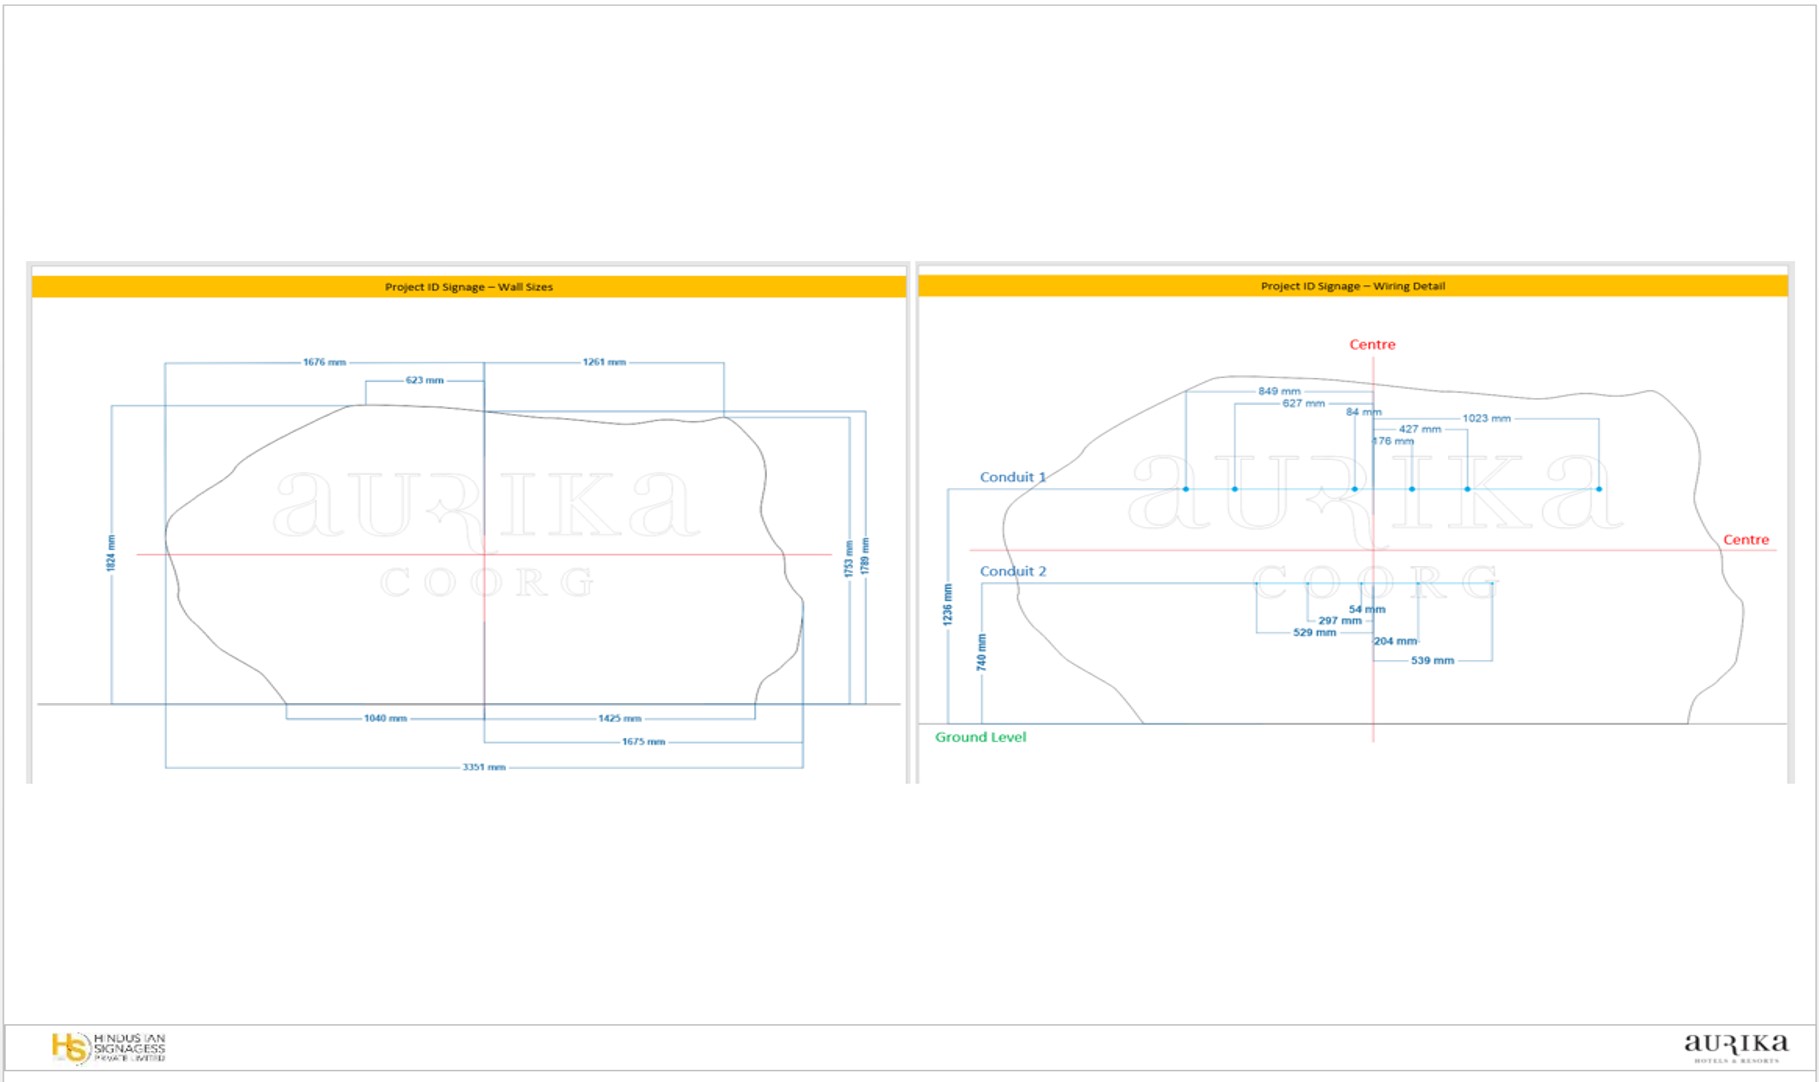The height and width of the screenshot is (1082, 1819).
Task: Click the vertical 740 mm height label
Action: [981, 652]
